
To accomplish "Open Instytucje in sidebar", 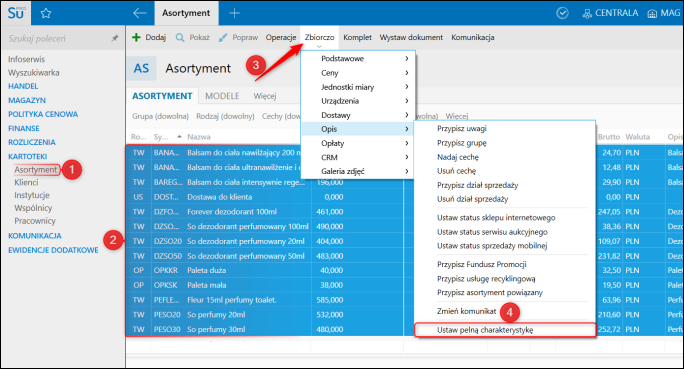I will (32, 195).
